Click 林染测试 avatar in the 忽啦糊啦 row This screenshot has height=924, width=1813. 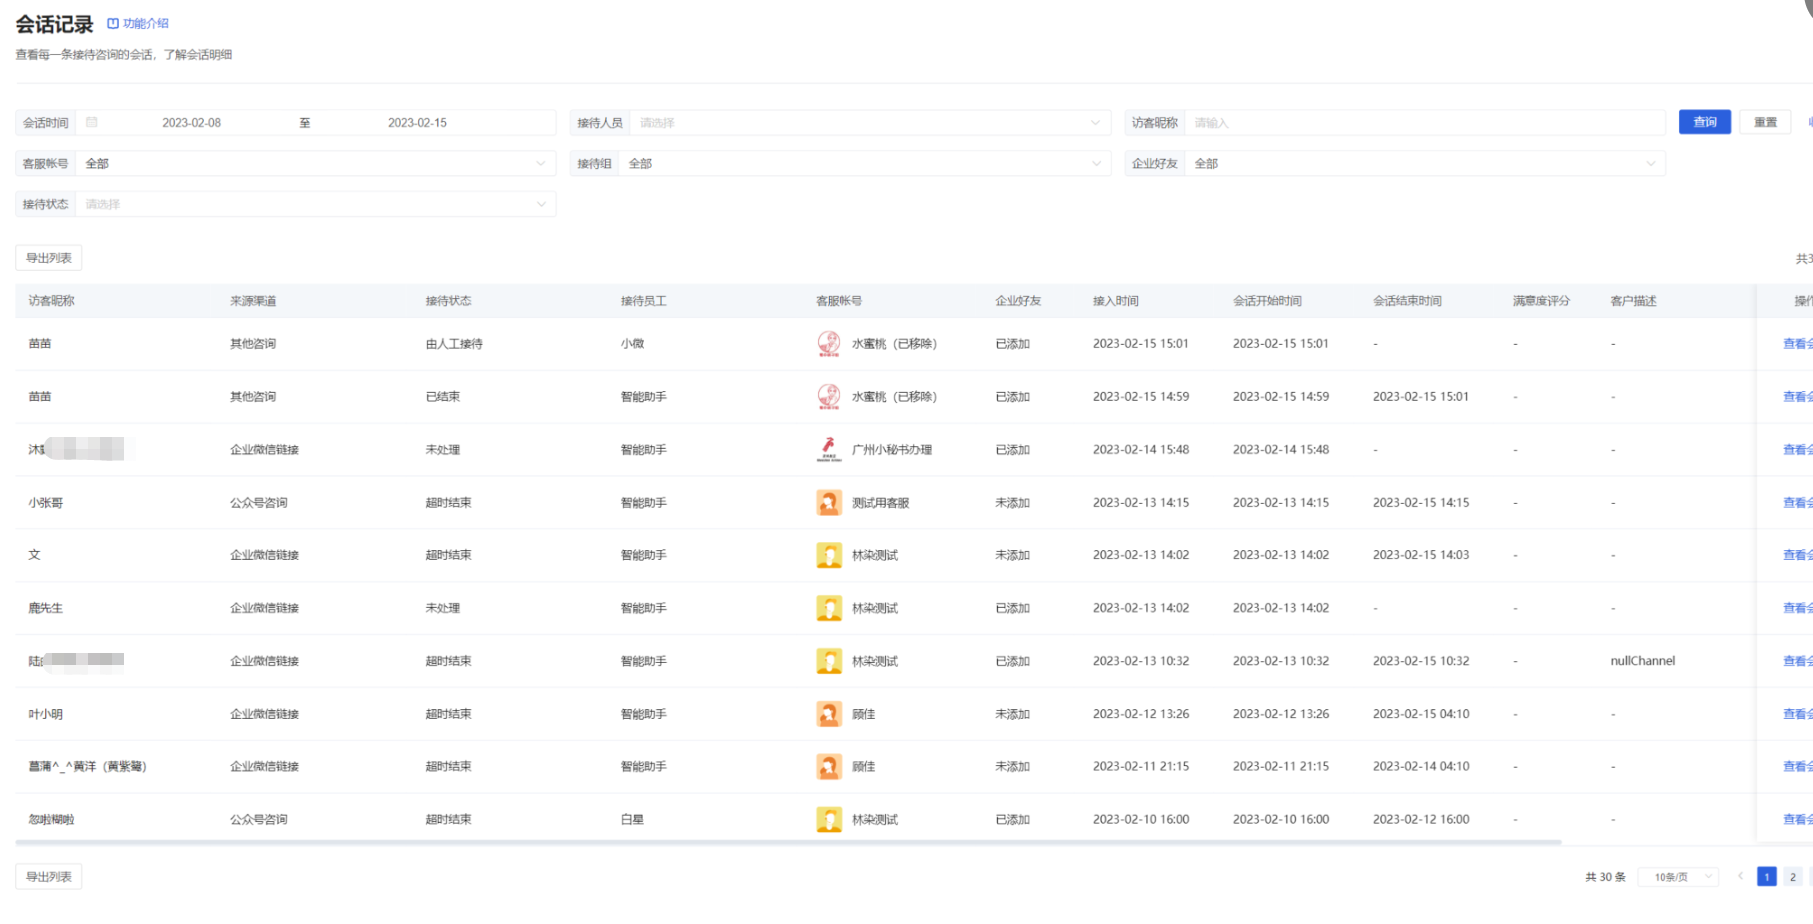point(829,819)
